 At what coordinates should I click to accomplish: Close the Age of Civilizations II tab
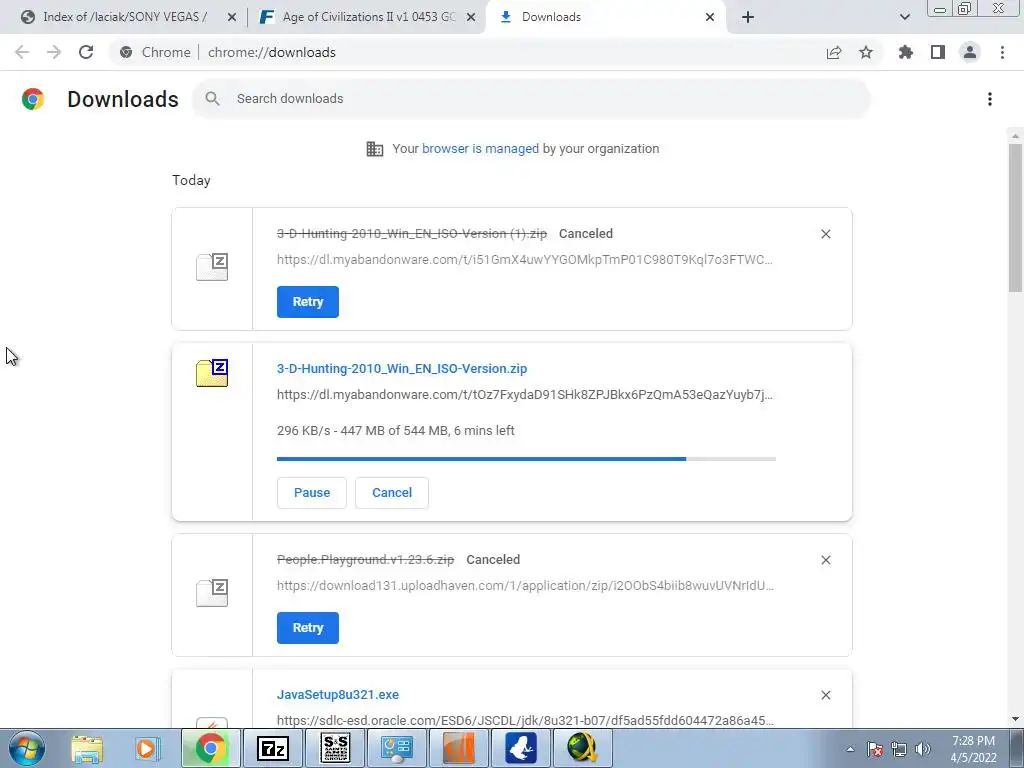(x=471, y=18)
